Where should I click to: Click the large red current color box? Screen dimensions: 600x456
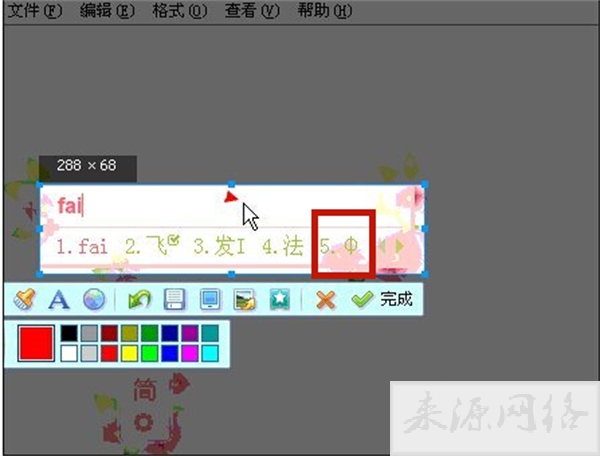pyautogui.click(x=36, y=343)
